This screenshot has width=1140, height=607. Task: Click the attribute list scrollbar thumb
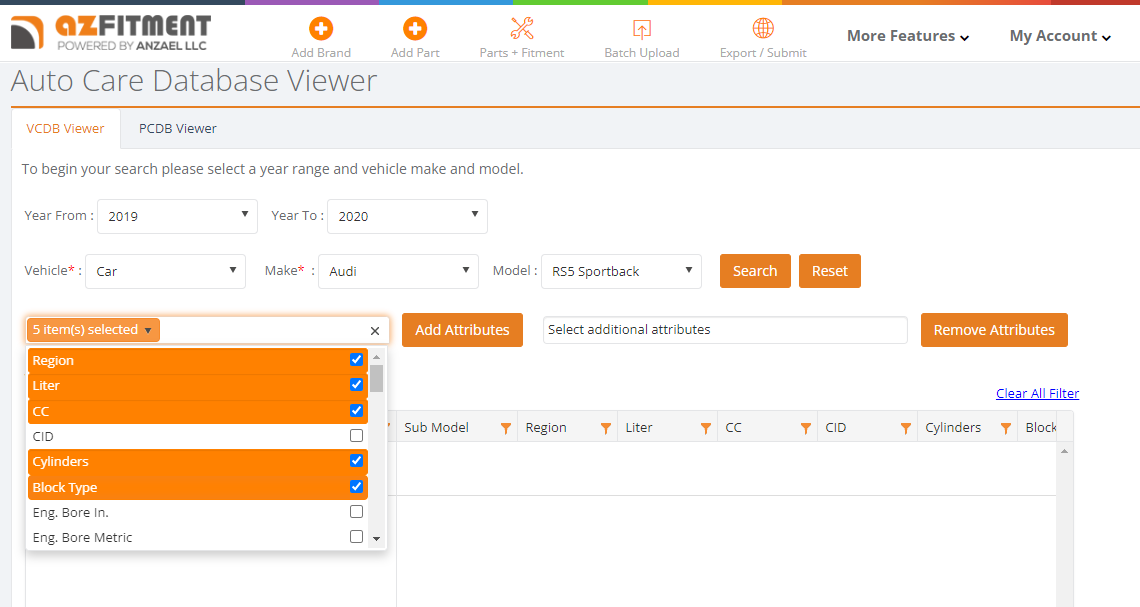(377, 379)
